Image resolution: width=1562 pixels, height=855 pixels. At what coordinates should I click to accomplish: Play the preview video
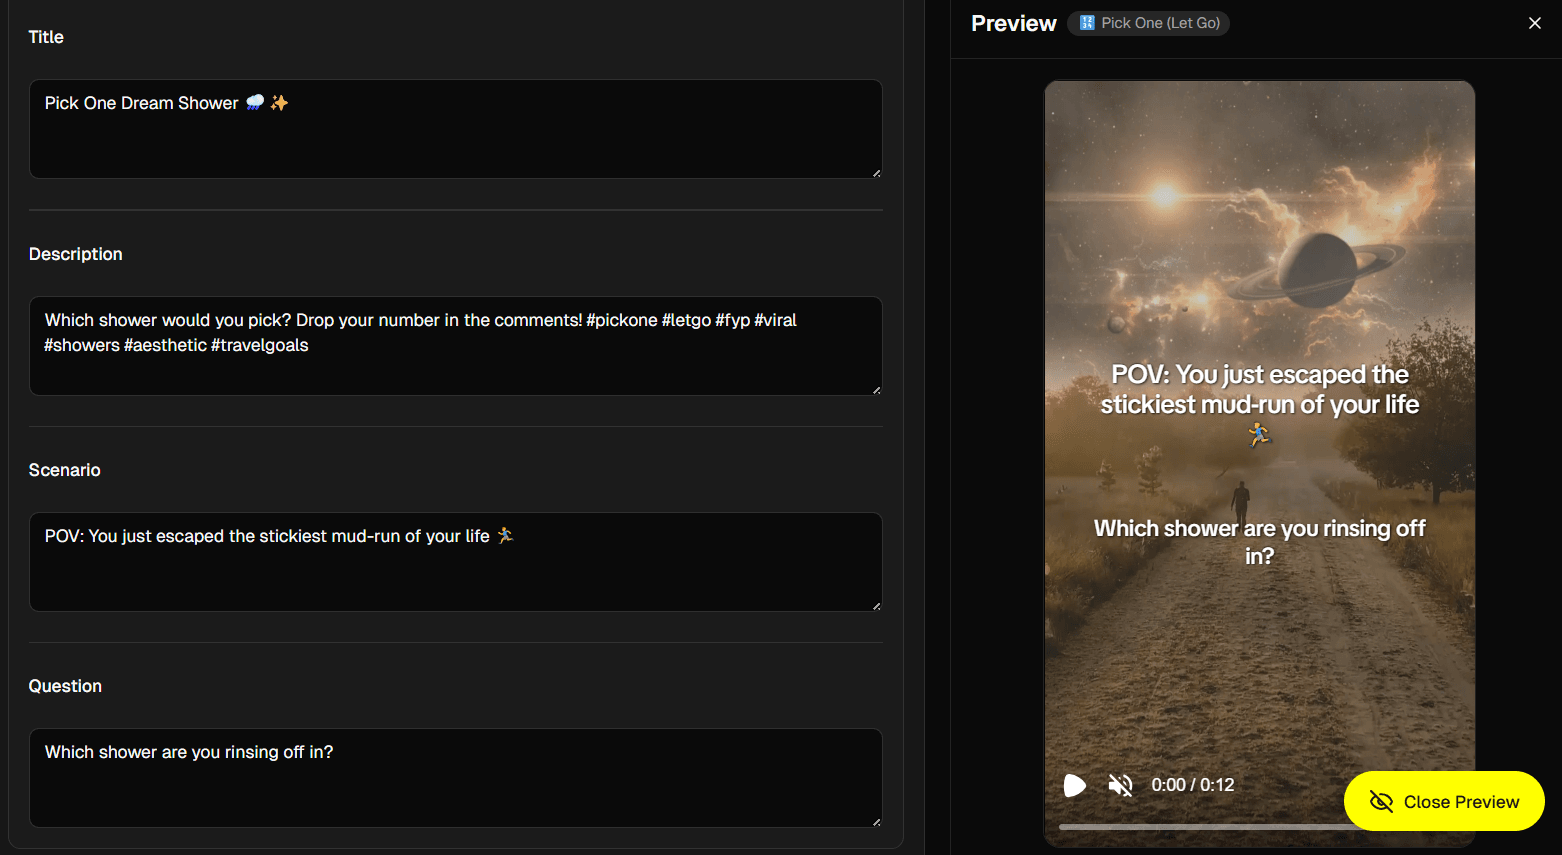(1074, 785)
